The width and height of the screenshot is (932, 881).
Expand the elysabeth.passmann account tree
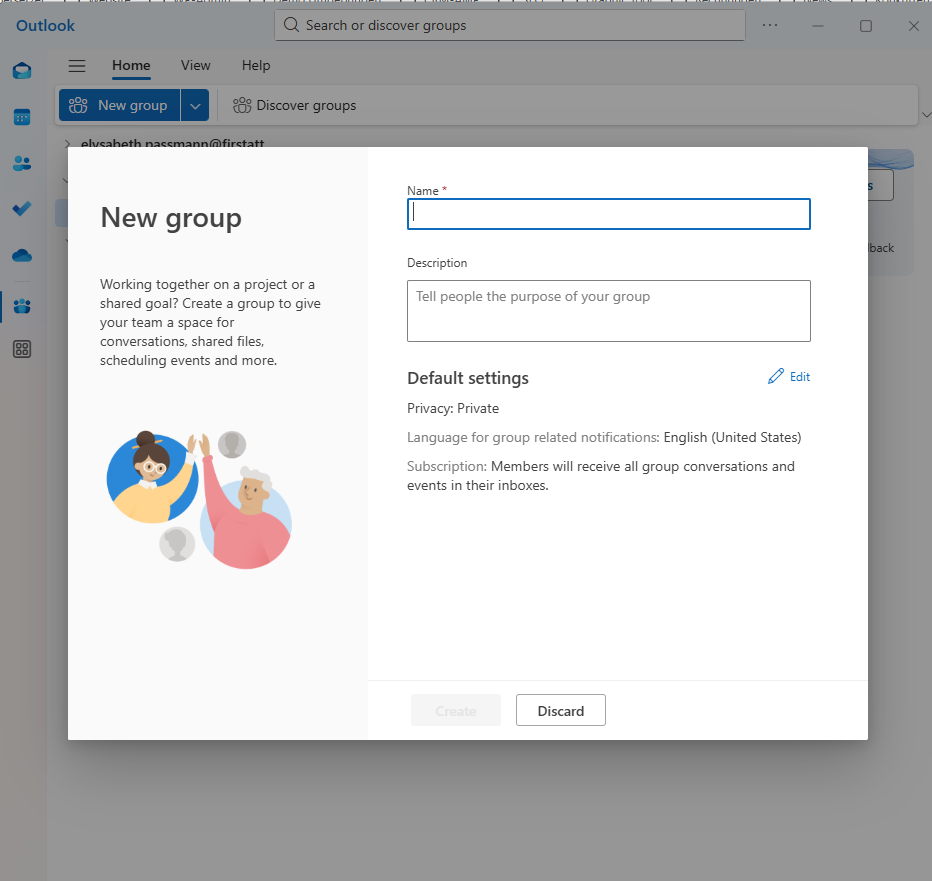[x=68, y=144]
